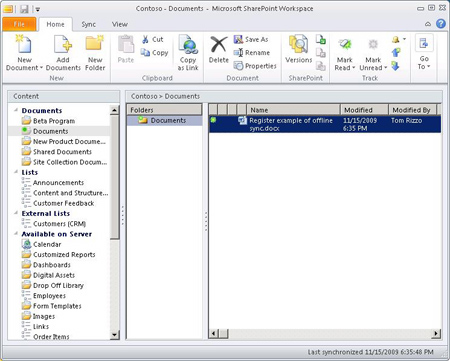Open document Properties
450x361 pixels.
[x=255, y=66]
